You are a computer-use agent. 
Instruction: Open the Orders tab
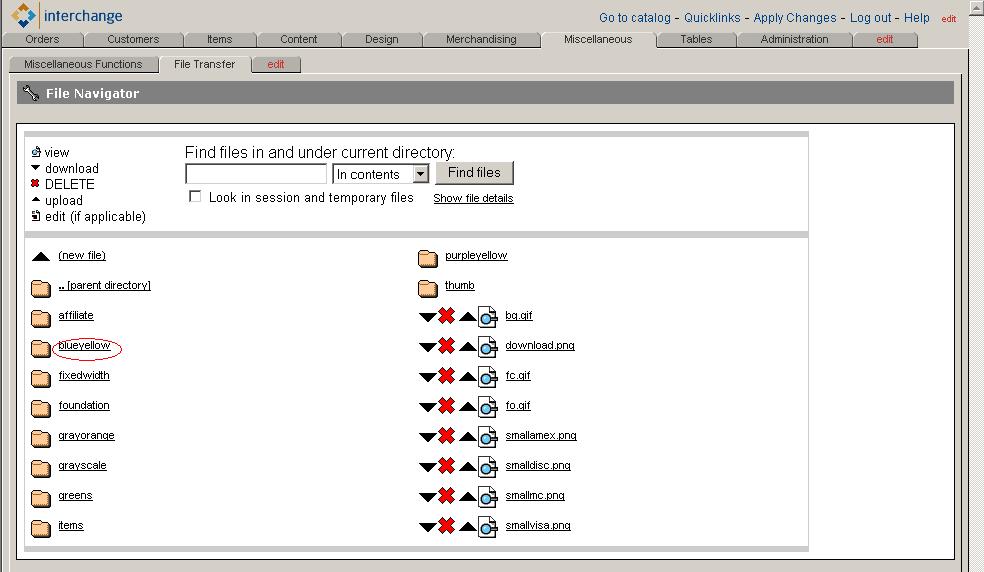pyautogui.click(x=42, y=39)
